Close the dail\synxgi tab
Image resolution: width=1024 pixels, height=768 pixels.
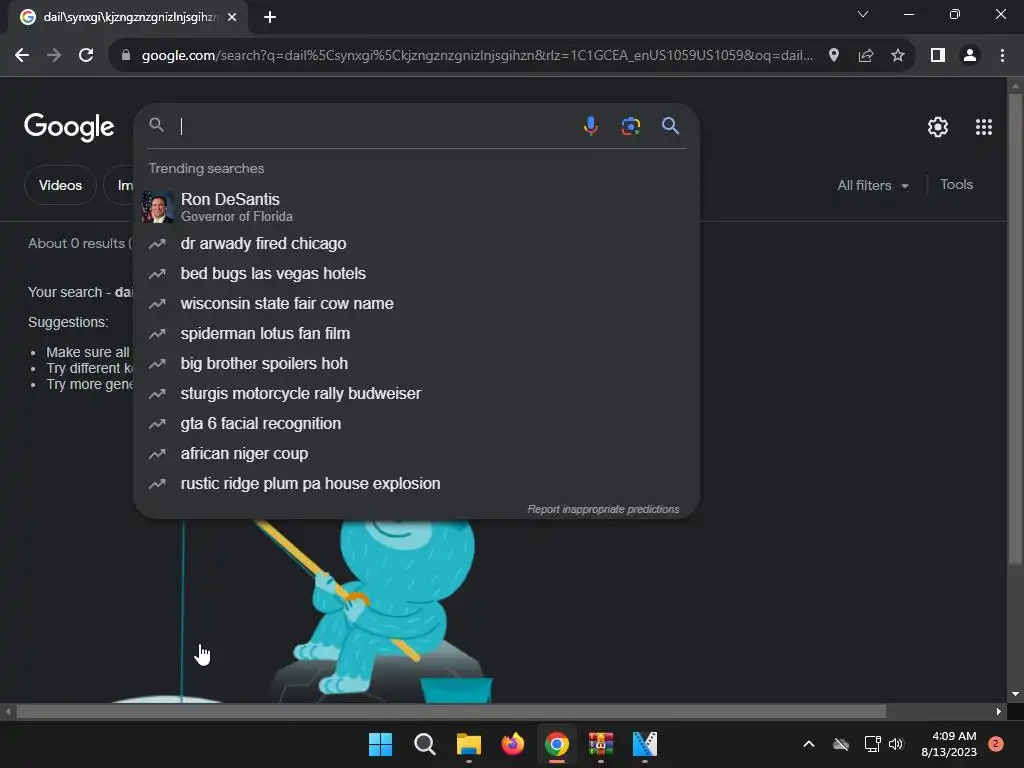pyautogui.click(x=232, y=17)
